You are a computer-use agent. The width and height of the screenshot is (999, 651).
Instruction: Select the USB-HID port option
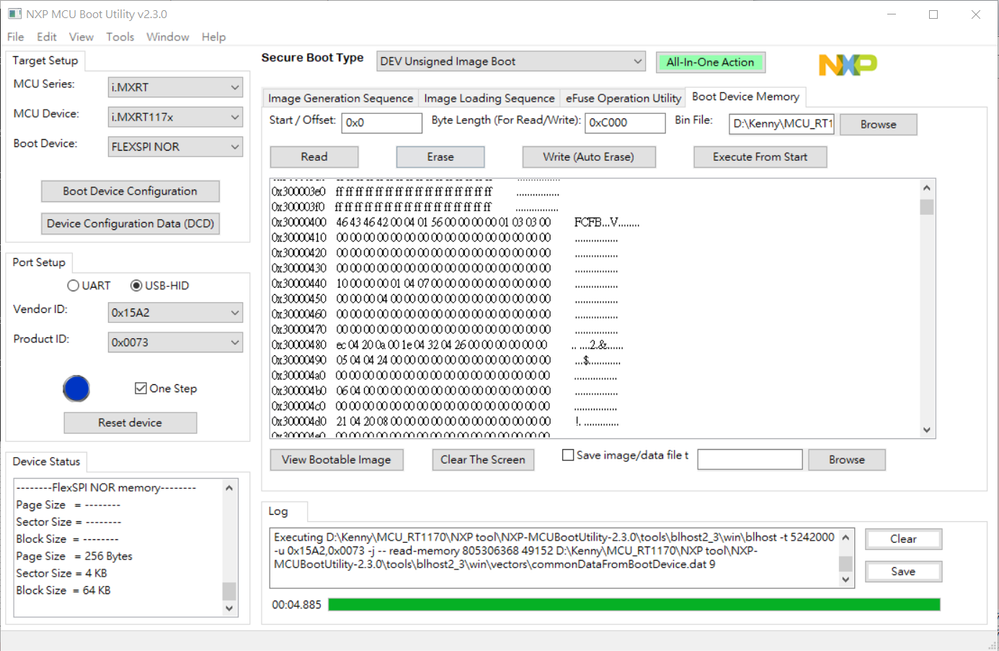(x=135, y=285)
